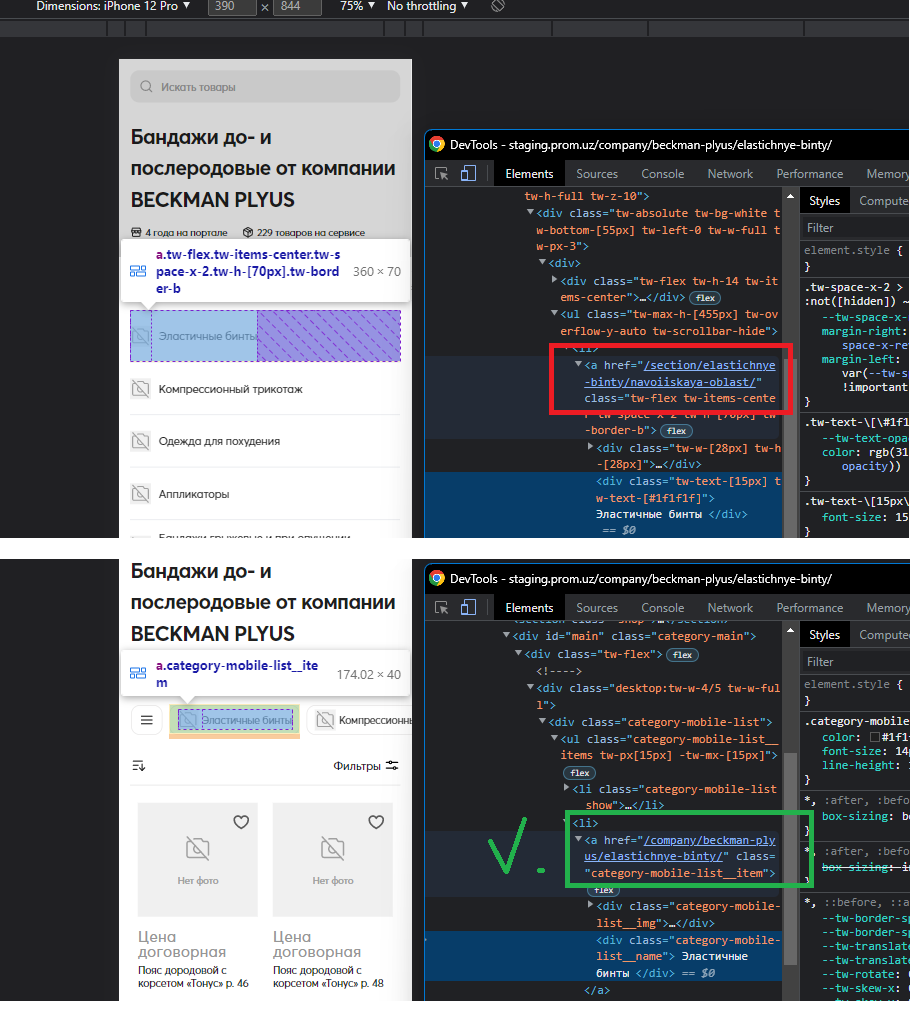Click the flex badge after div class="tw-flex"

682,655
